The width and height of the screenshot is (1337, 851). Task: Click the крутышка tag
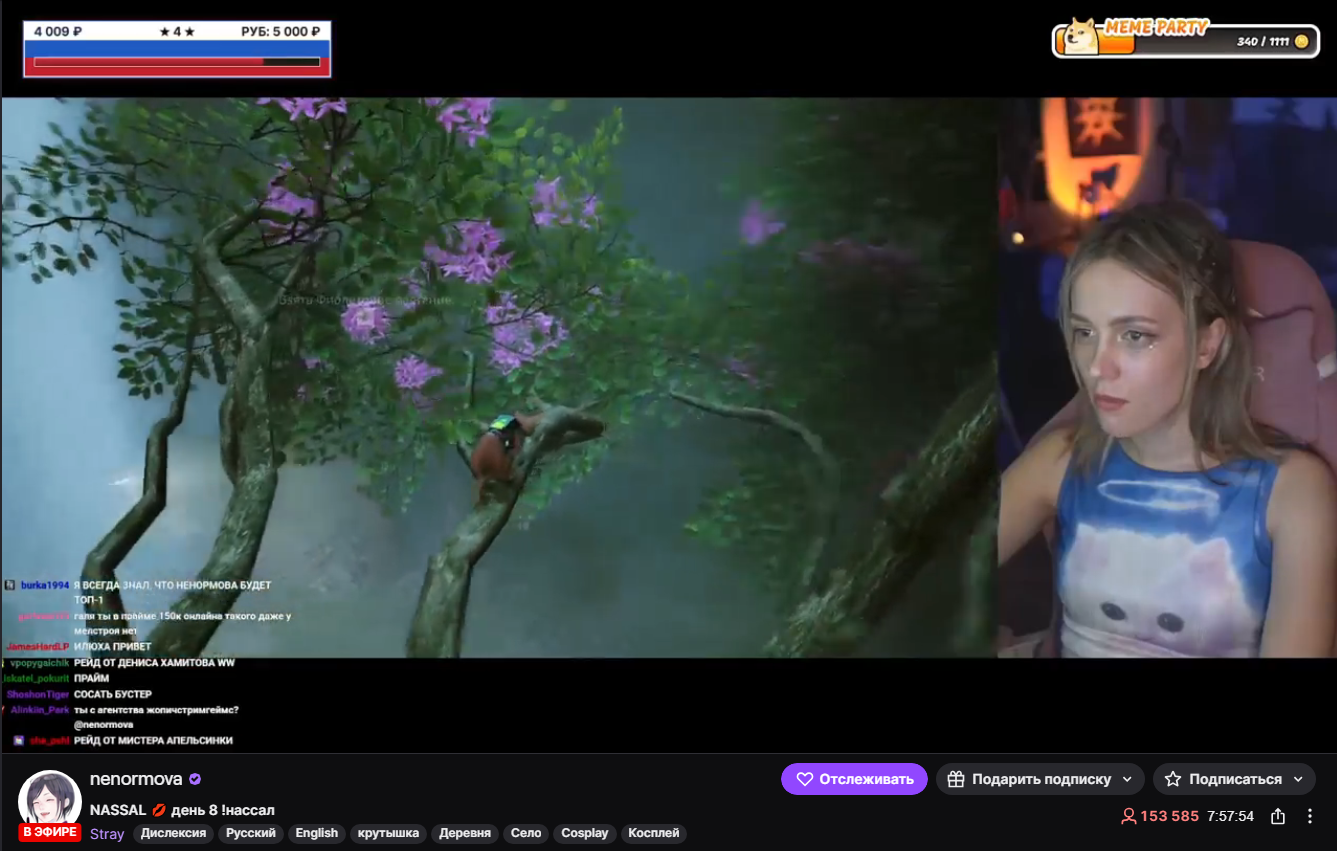pos(389,833)
